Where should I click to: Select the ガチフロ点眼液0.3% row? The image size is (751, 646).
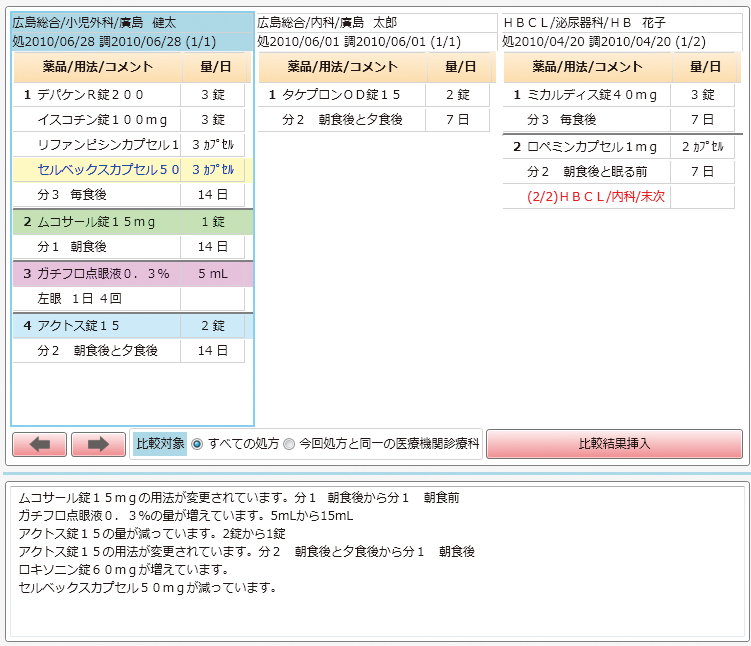point(132,274)
